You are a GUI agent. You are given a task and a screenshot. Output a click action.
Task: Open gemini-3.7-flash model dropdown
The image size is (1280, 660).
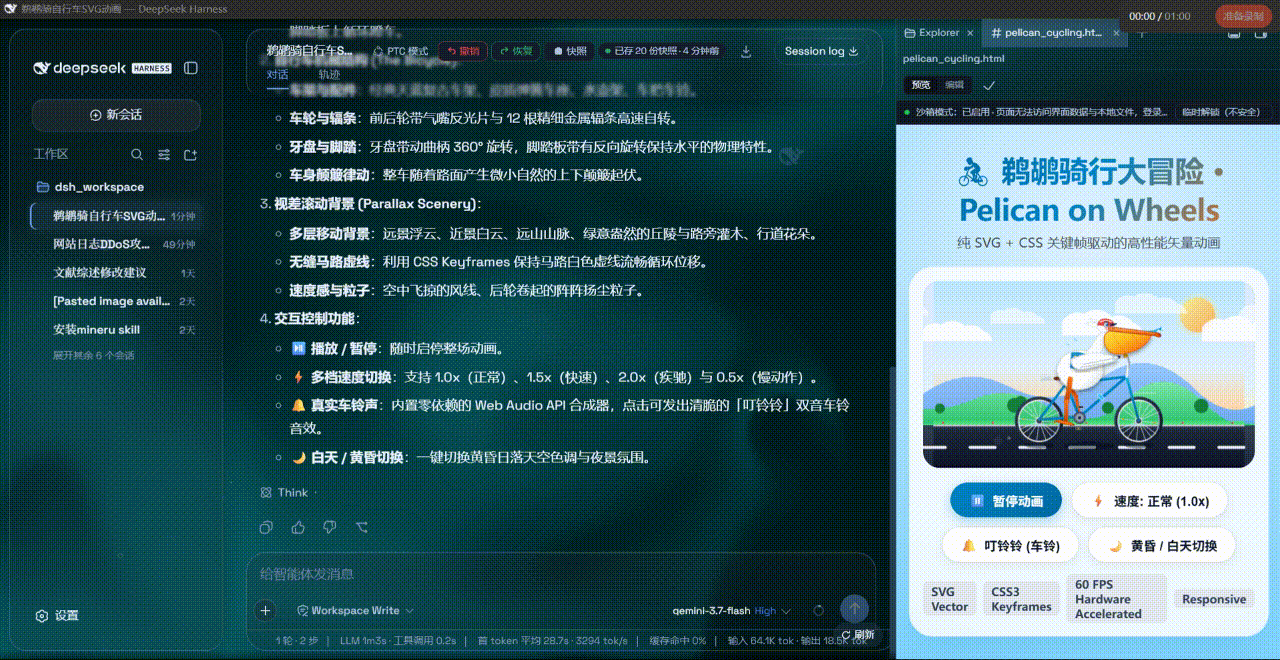pyautogui.click(x=731, y=610)
